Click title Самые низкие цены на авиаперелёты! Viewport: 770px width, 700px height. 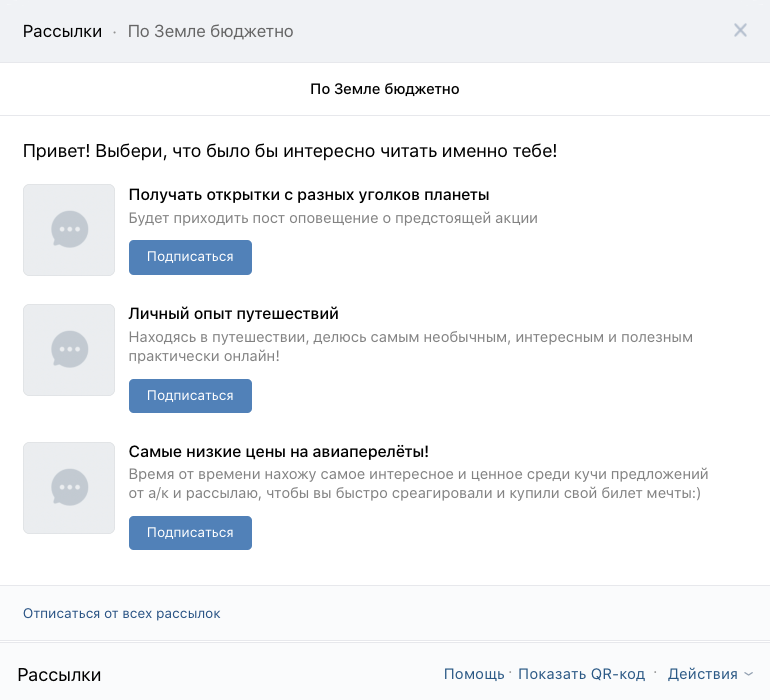[278, 451]
